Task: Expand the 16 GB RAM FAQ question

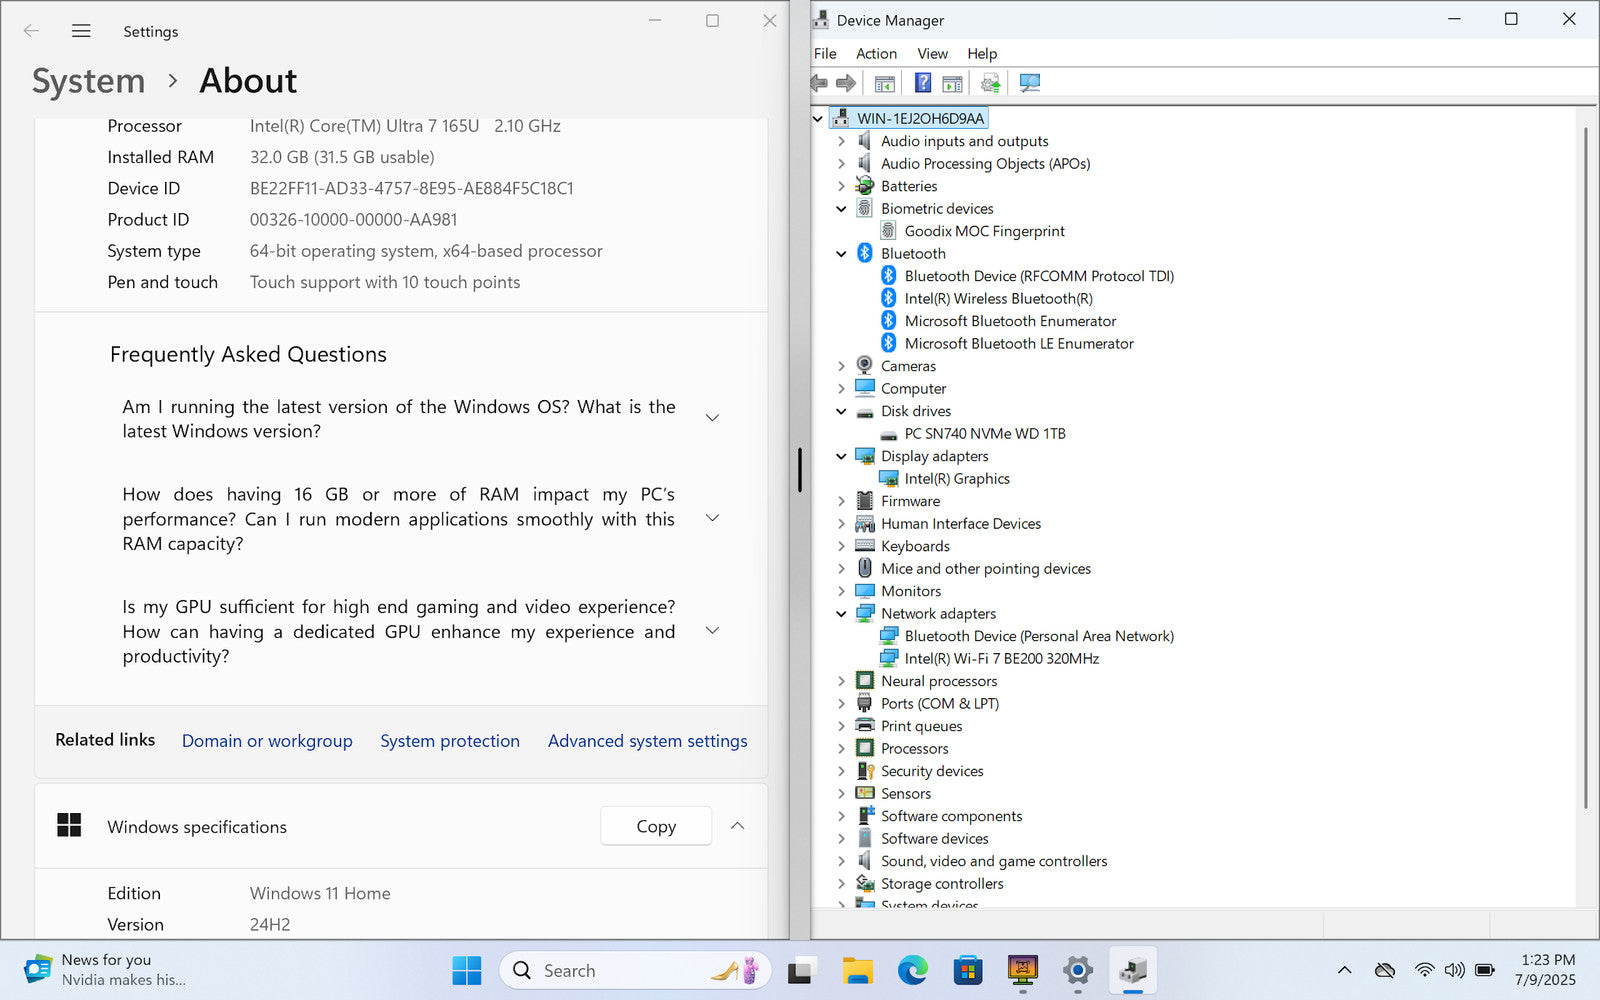Action: click(x=712, y=518)
